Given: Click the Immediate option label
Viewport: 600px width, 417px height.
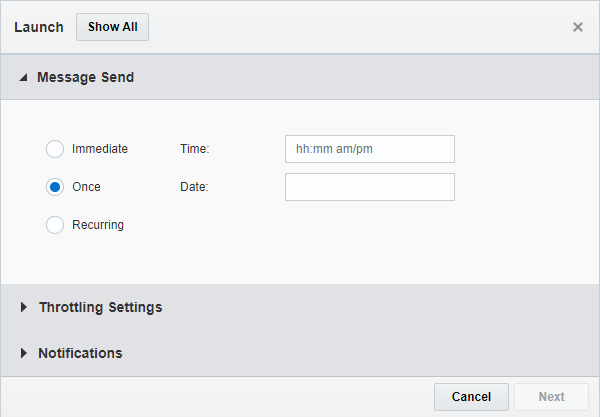Looking at the screenshot, I should coord(100,149).
